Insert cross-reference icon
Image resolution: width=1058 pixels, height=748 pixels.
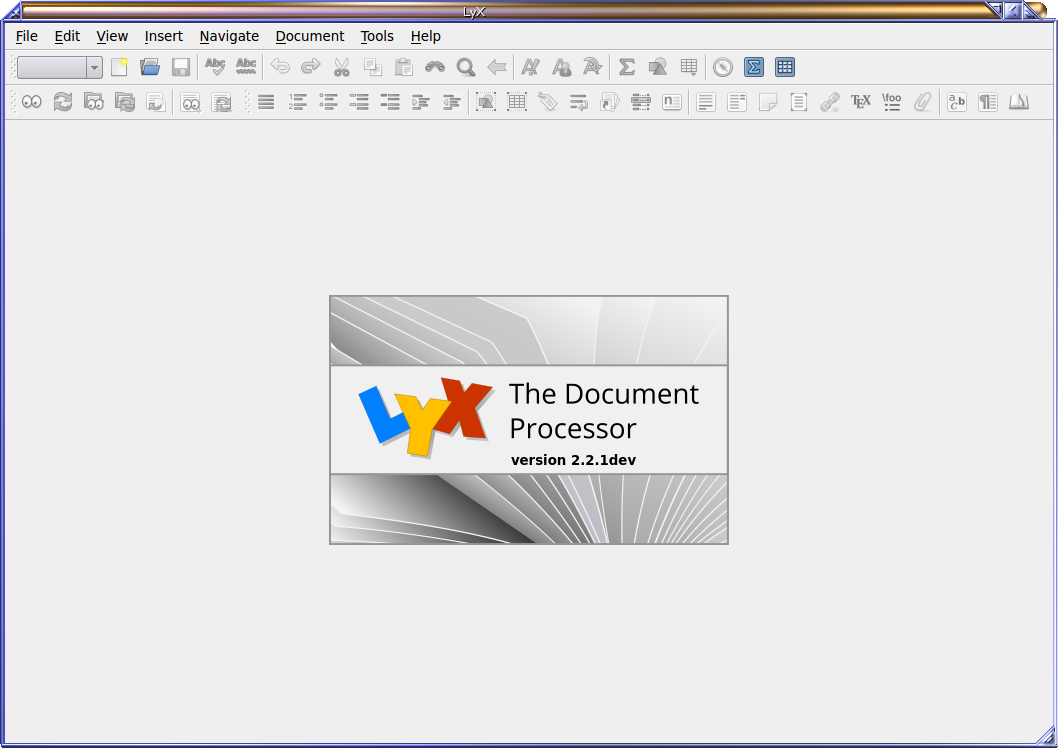coord(579,102)
